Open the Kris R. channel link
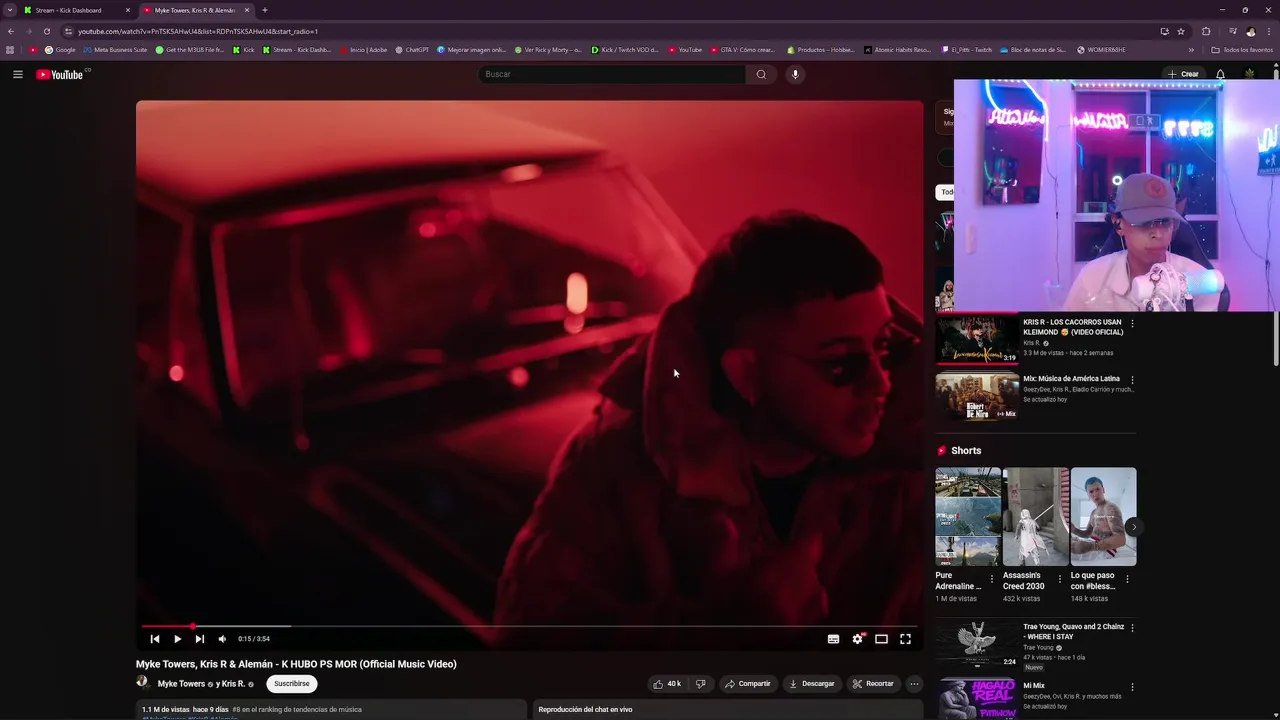The height and width of the screenshot is (720, 1280). pos(233,684)
